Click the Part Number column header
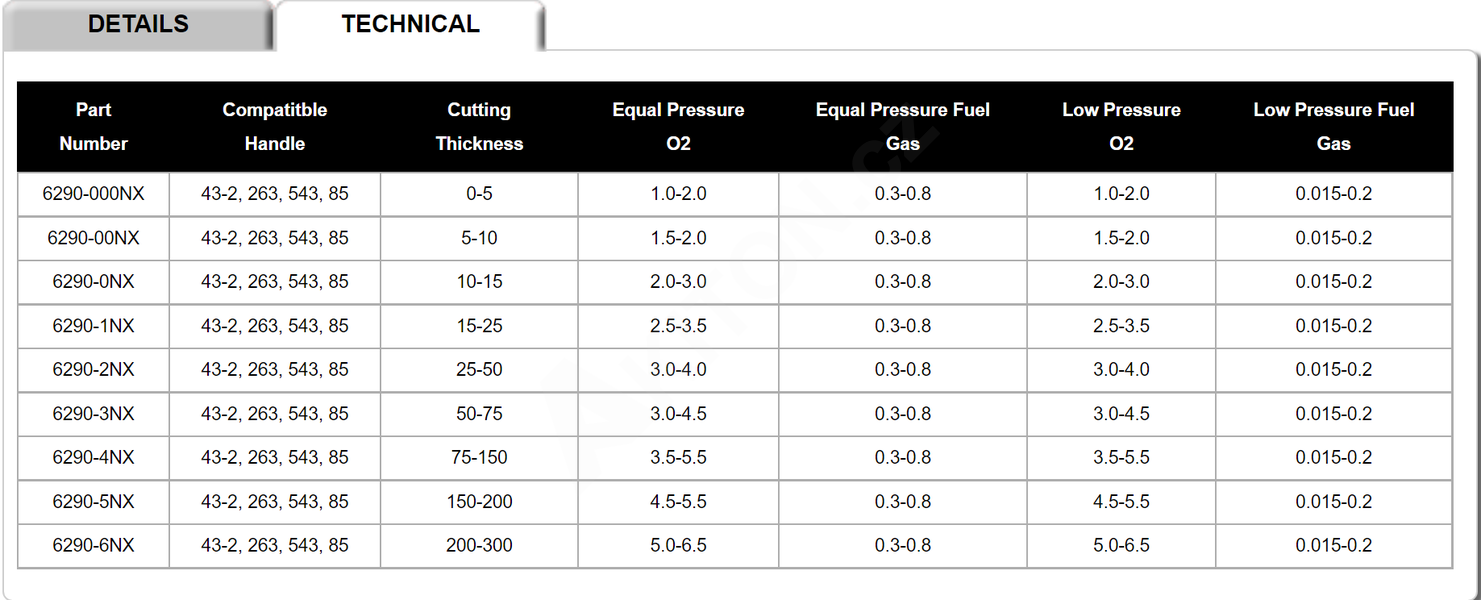The image size is (1481, 600). 93,127
